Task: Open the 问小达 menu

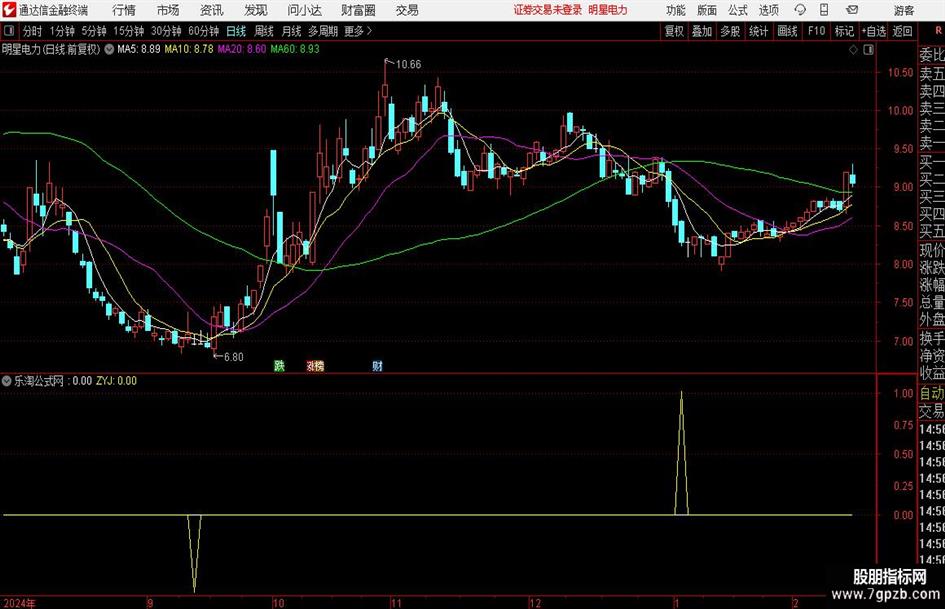Action: (304, 10)
